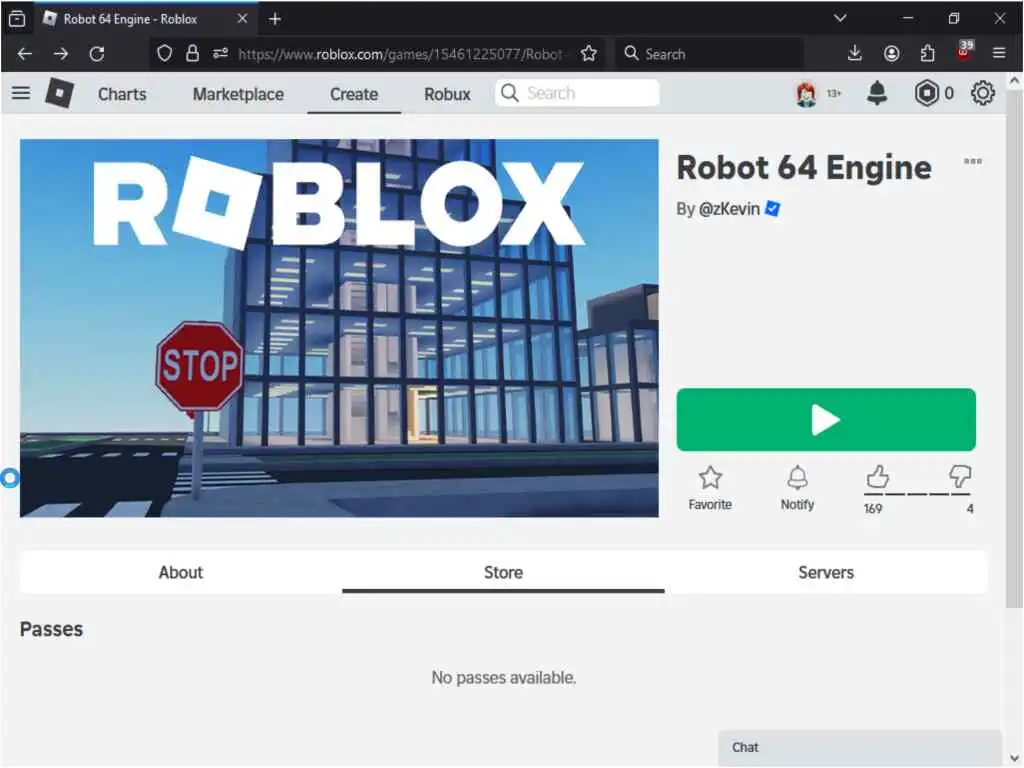
Task: Switch to the Servers tab
Action: pos(826,572)
